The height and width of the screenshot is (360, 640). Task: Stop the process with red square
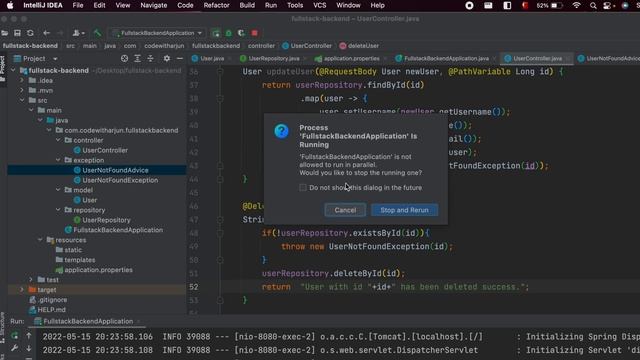tap(254, 33)
